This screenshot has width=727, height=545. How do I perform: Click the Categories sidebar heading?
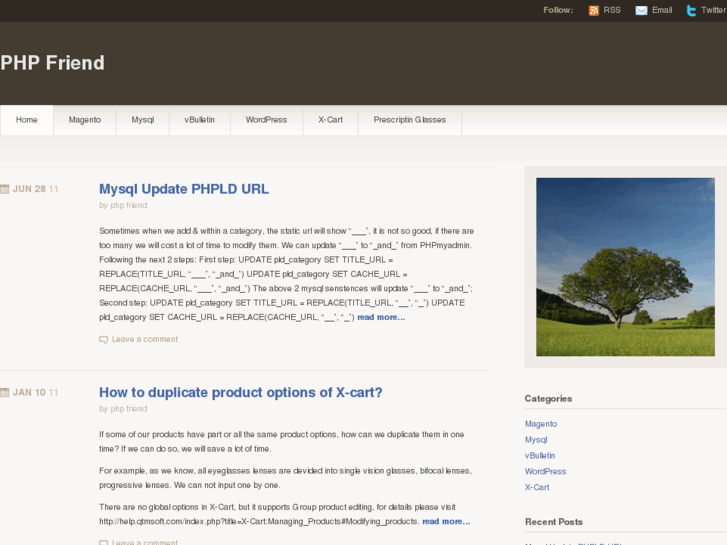(x=548, y=399)
